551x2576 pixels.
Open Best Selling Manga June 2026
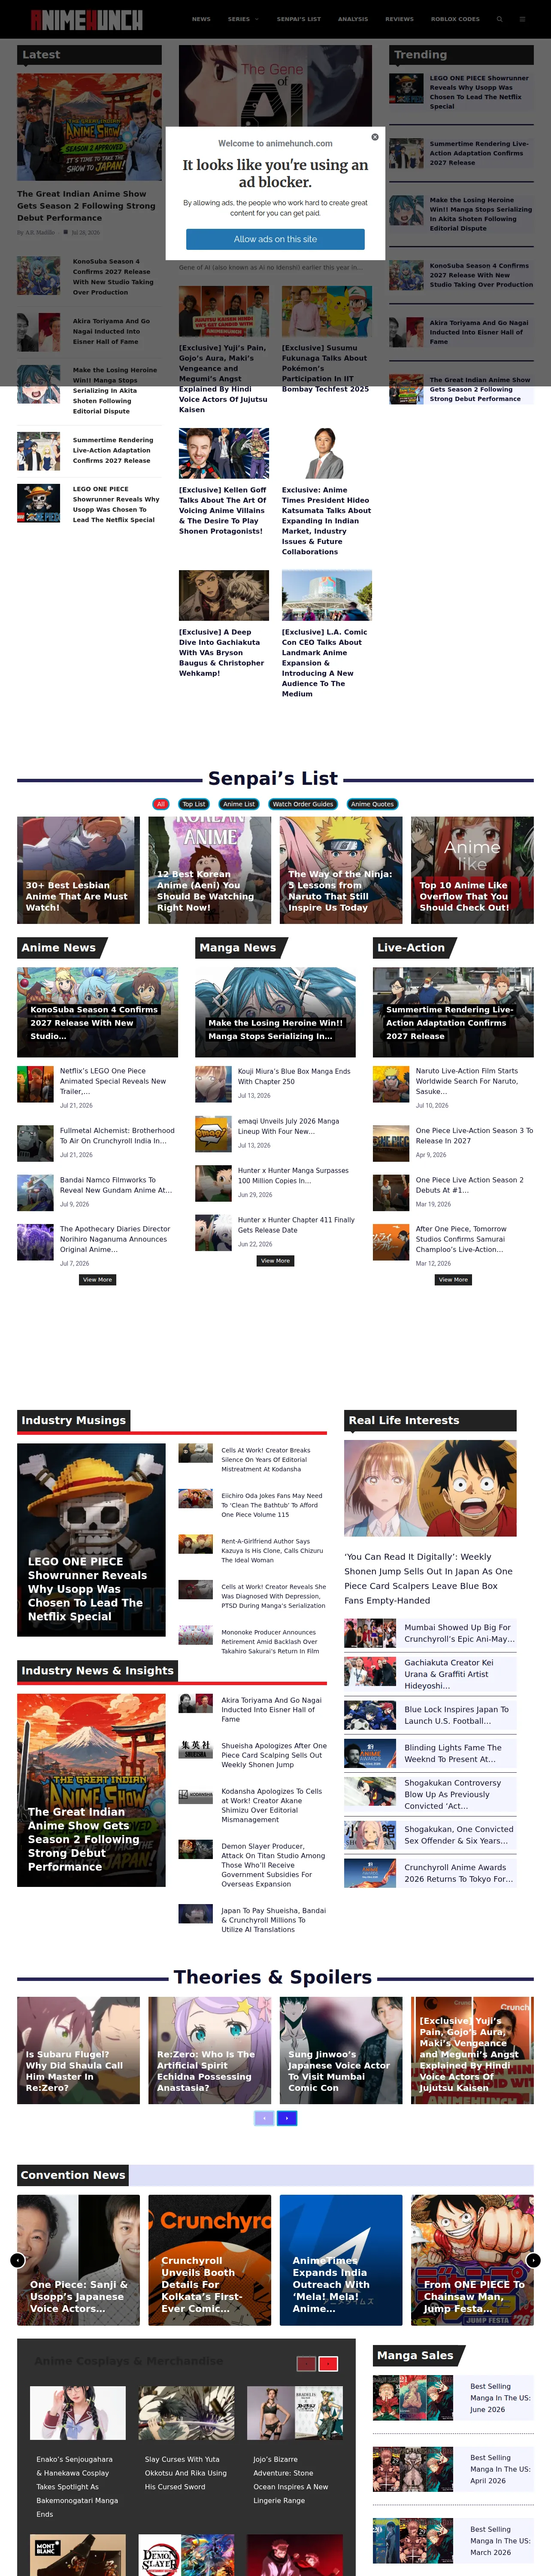click(x=501, y=2398)
